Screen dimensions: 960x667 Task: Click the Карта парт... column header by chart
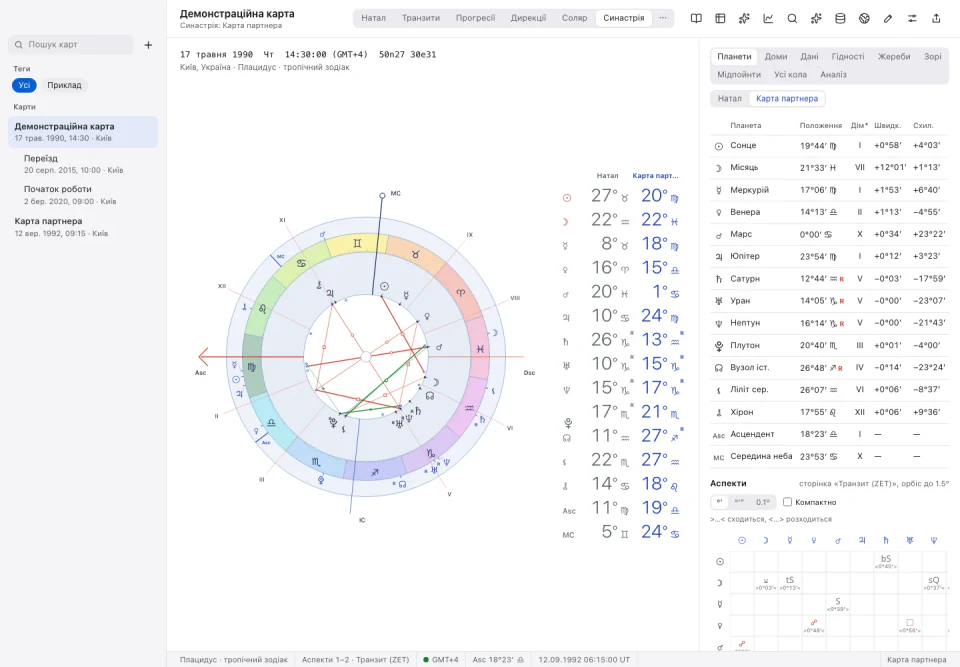(655, 176)
